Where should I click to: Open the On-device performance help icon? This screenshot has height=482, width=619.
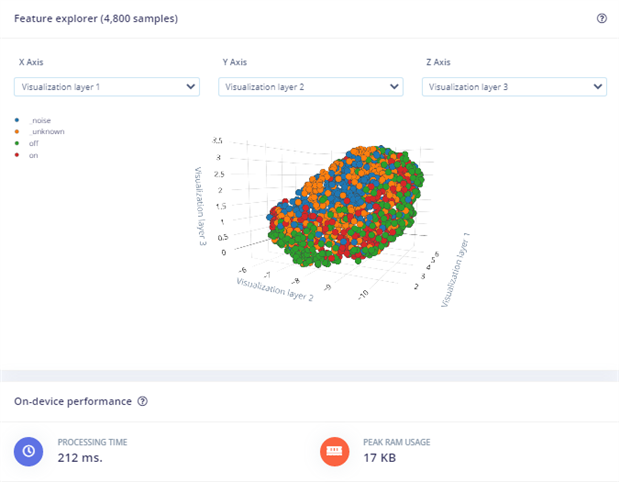coord(143,401)
